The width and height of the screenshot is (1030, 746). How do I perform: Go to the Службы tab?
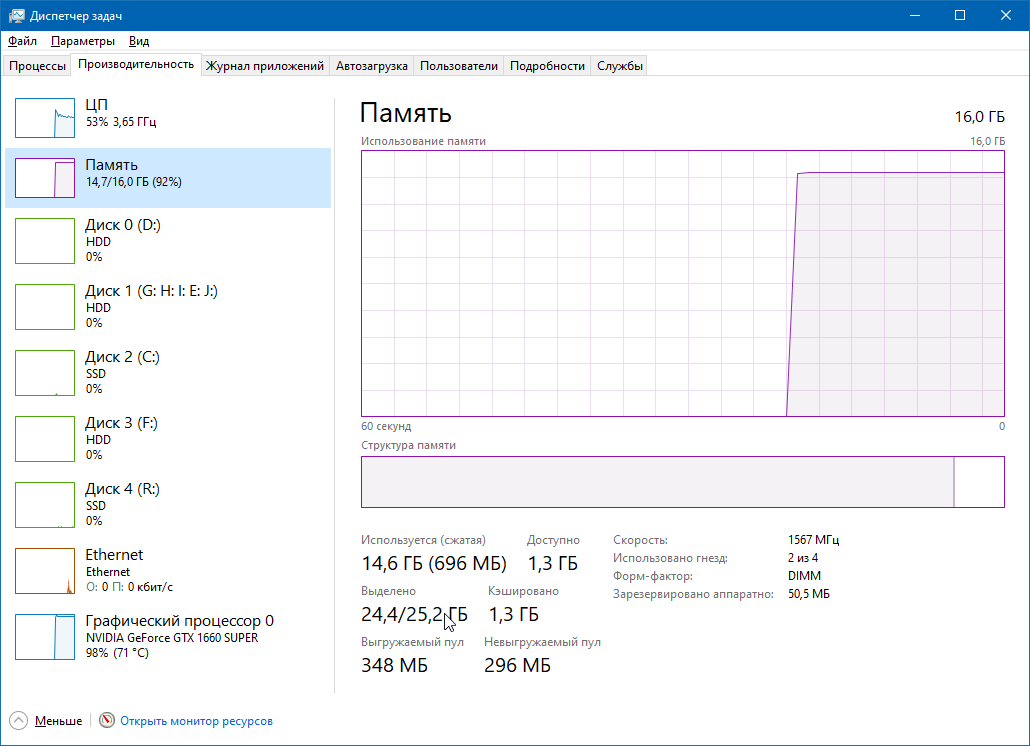[620, 66]
